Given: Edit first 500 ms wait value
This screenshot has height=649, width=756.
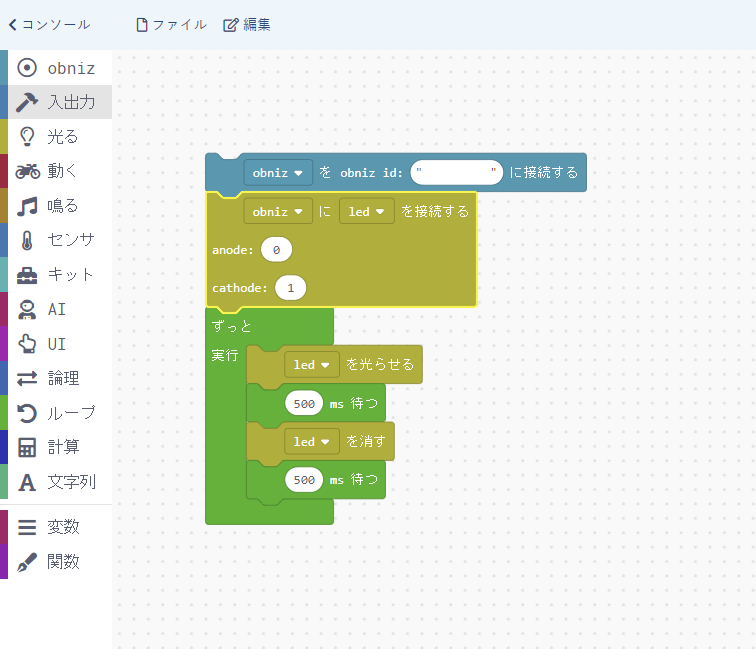Looking at the screenshot, I should click(304, 403).
